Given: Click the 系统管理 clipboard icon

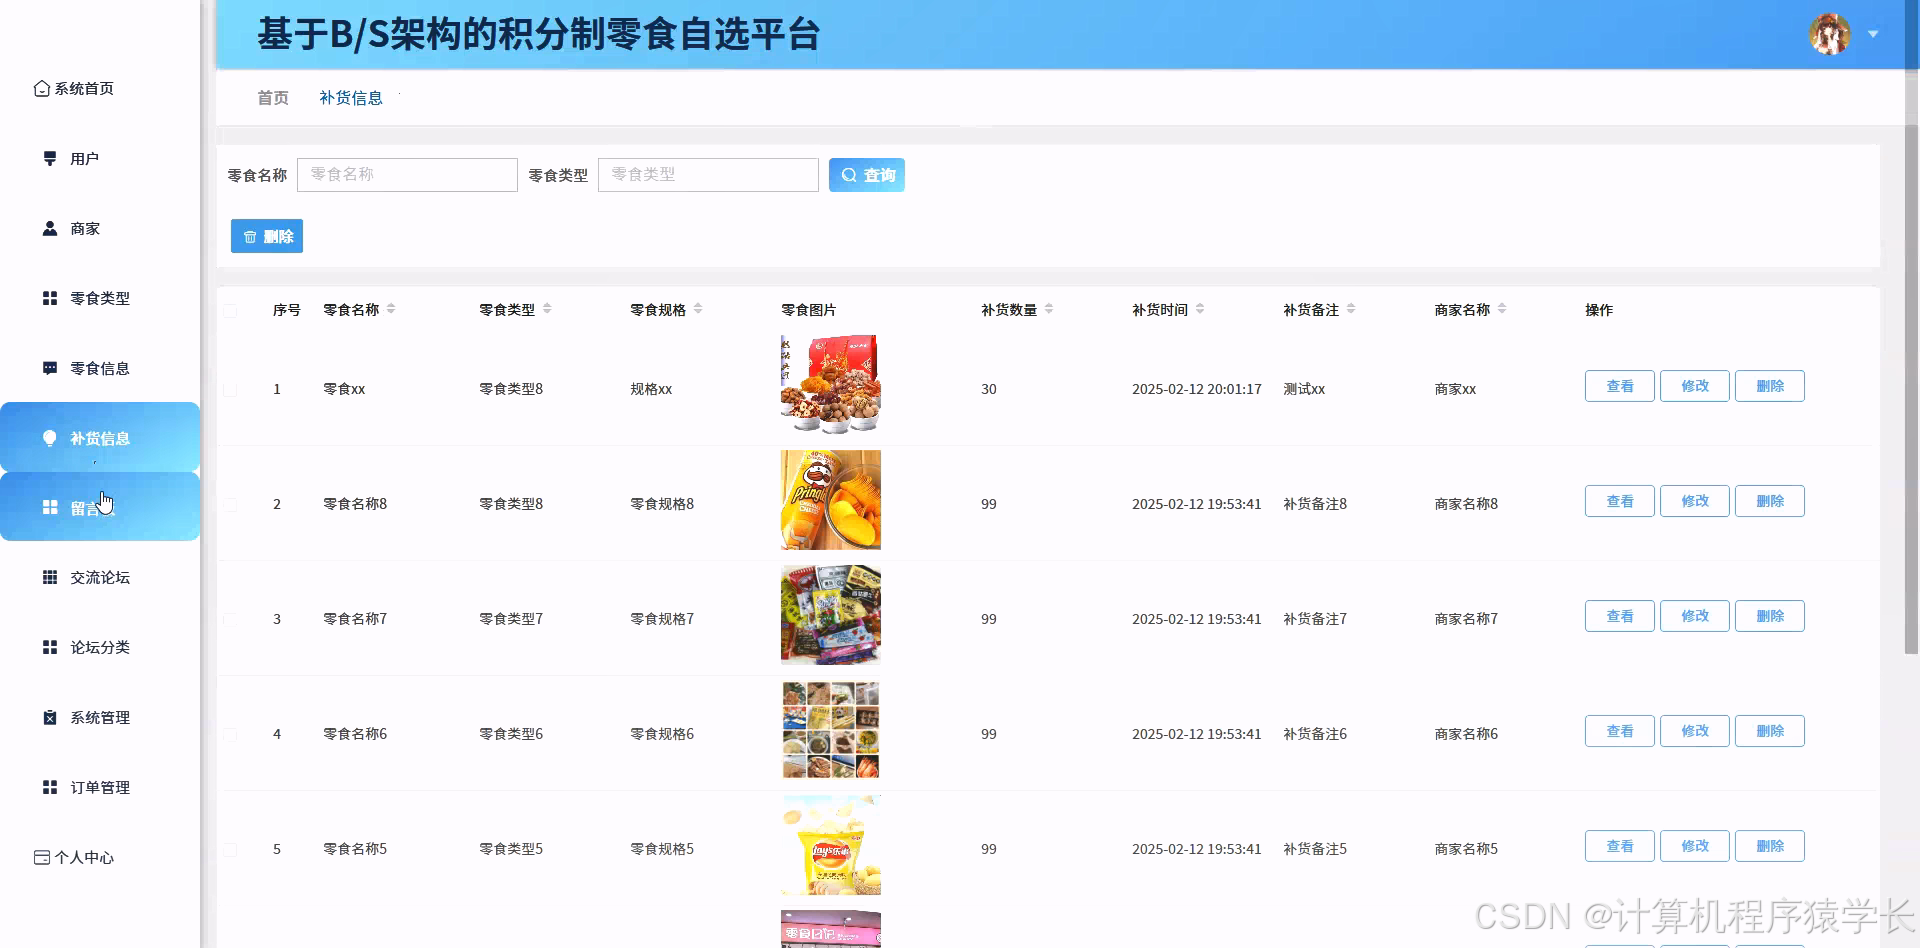Looking at the screenshot, I should (50, 717).
